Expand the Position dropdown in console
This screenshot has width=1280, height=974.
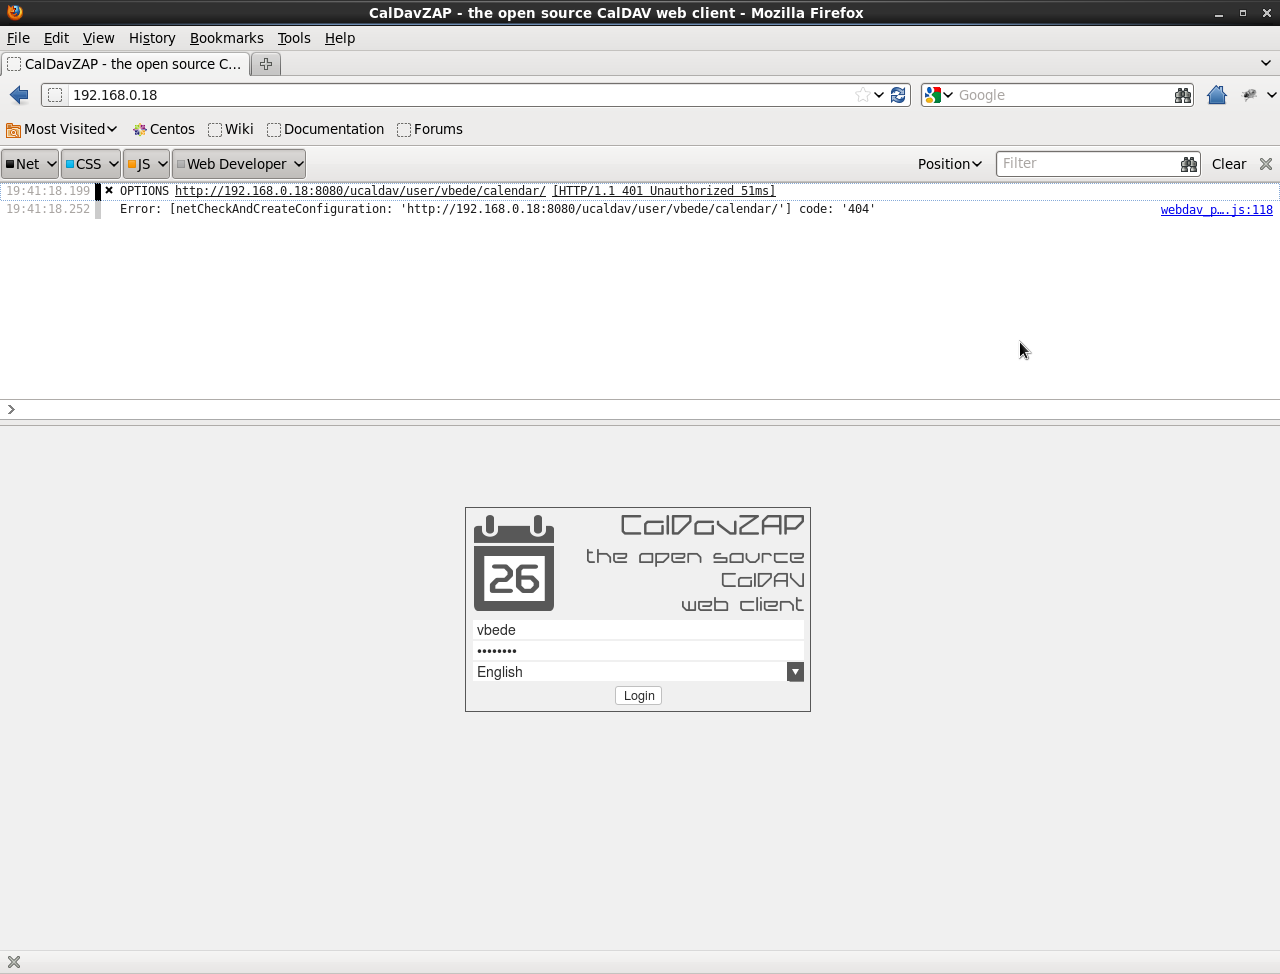[949, 164]
